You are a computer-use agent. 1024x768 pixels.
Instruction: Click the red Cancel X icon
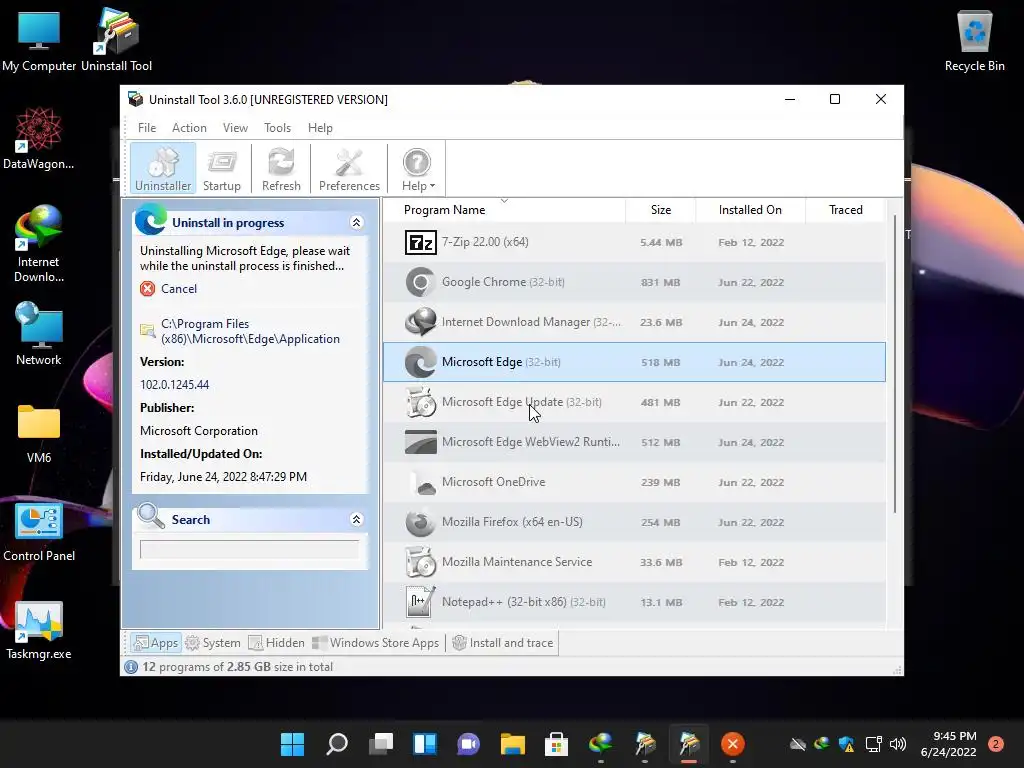click(148, 289)
